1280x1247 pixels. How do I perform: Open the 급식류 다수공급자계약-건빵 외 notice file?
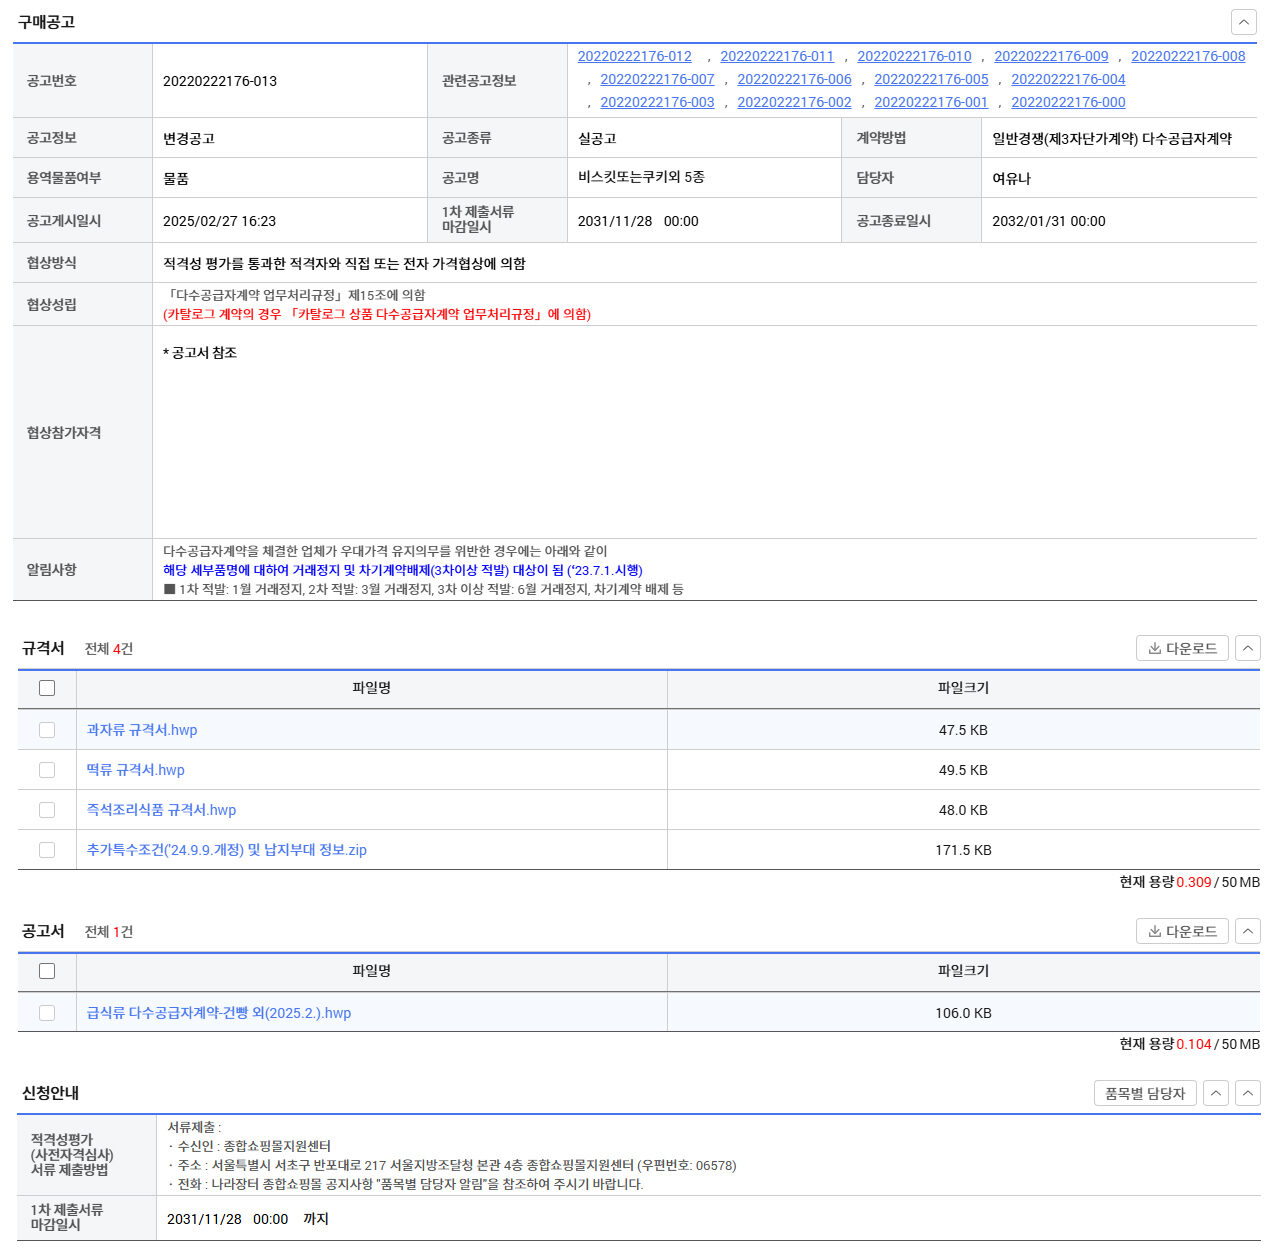pos(218,1013)
